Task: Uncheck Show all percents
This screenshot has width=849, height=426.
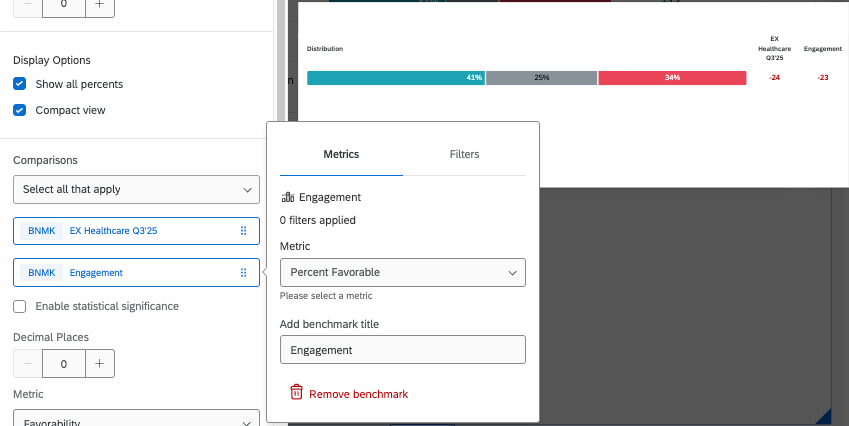Action: pyautogui.click(x=19, y=84)
